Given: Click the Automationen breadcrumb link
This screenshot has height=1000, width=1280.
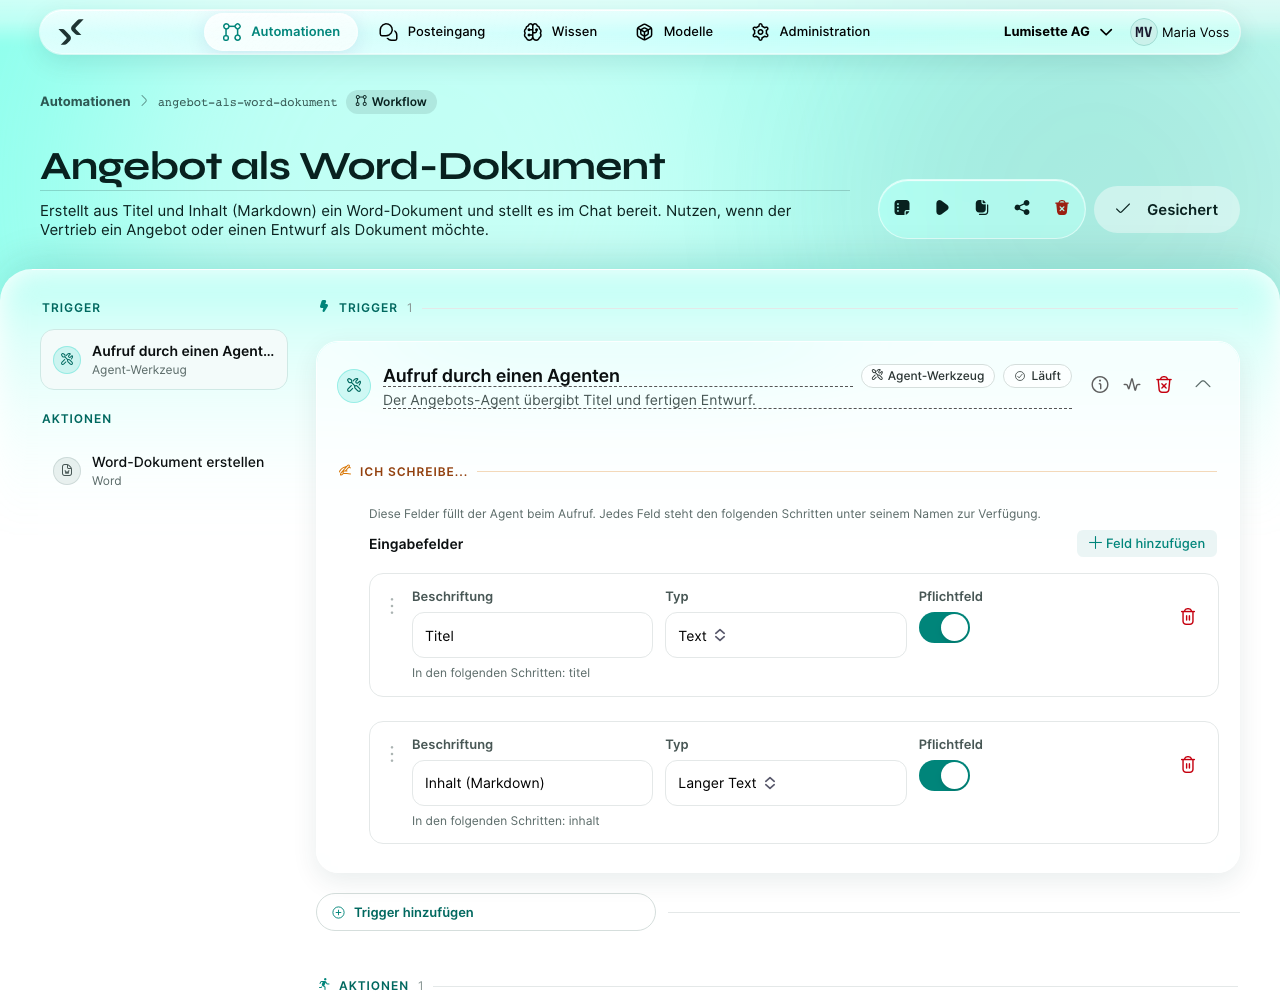Looking at the screenshot, I should click(x=85, y=102).
